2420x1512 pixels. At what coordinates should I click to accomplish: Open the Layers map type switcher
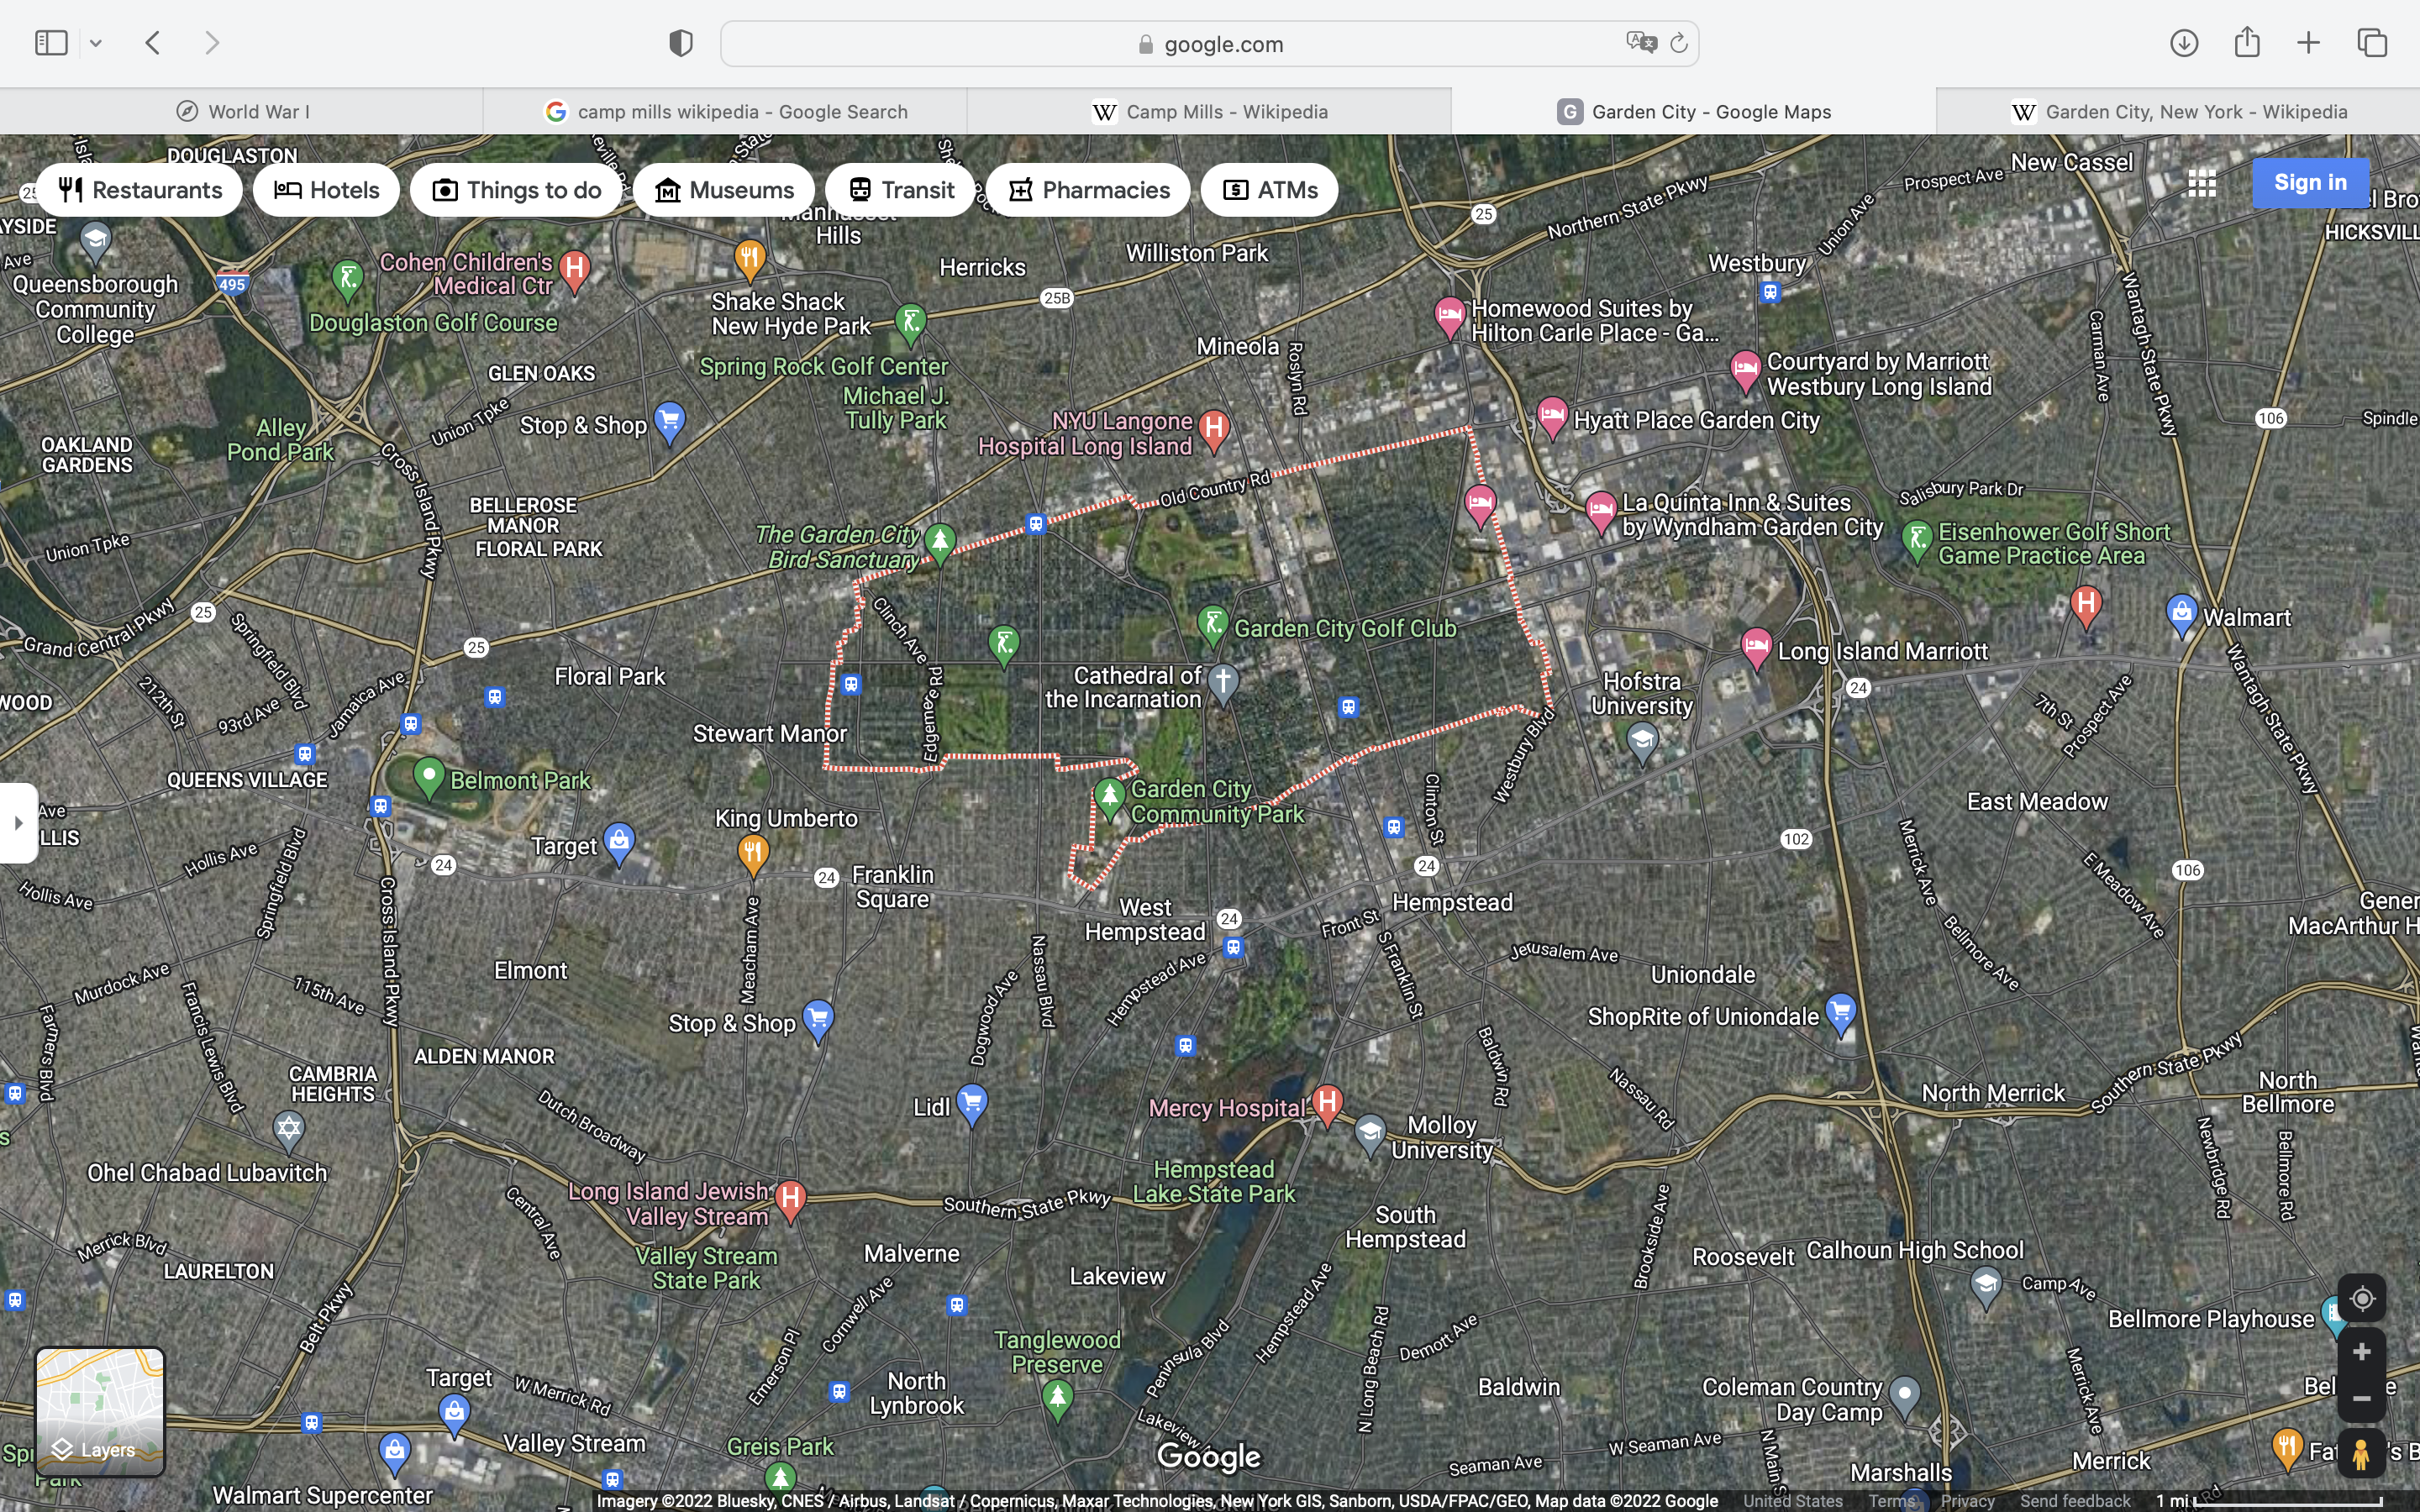(100, 1412)
